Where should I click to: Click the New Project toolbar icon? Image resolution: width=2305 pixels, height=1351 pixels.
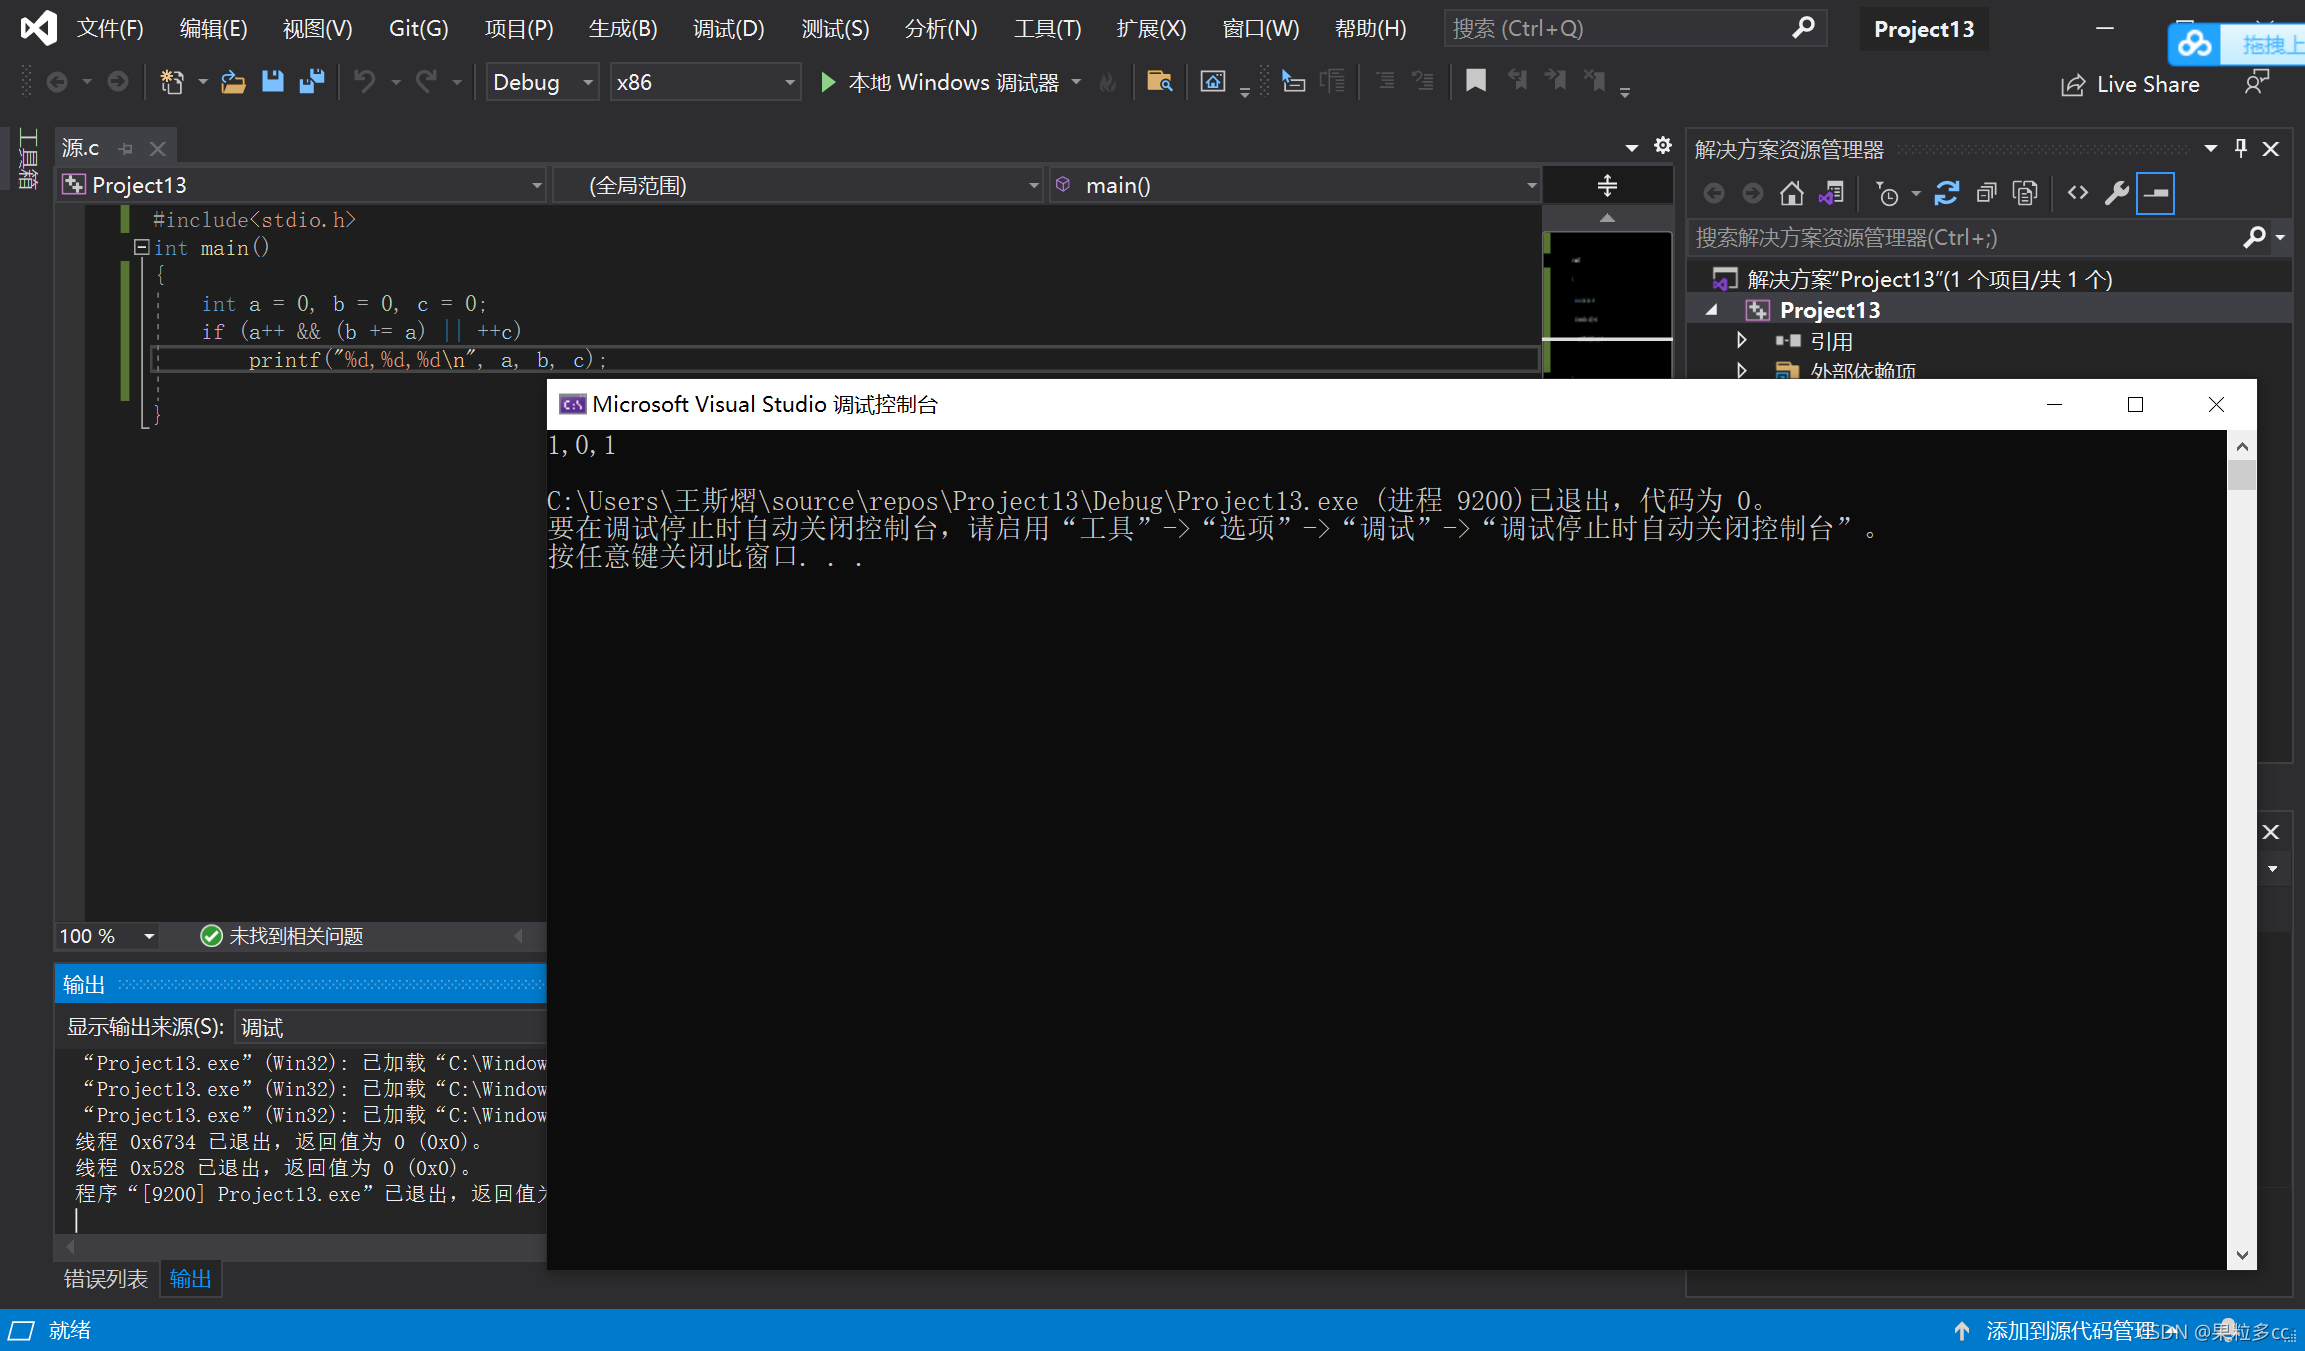(x=172, y=82)
